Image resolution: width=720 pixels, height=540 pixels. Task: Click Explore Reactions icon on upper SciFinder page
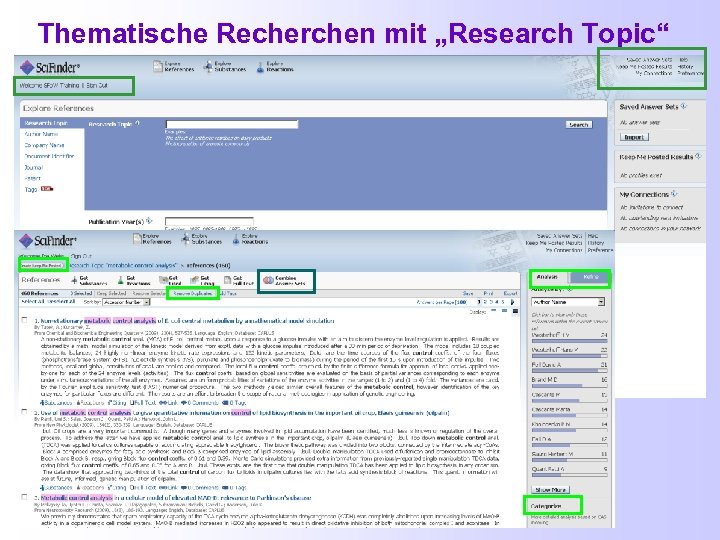pyautogui.click(x=260, y=67)
